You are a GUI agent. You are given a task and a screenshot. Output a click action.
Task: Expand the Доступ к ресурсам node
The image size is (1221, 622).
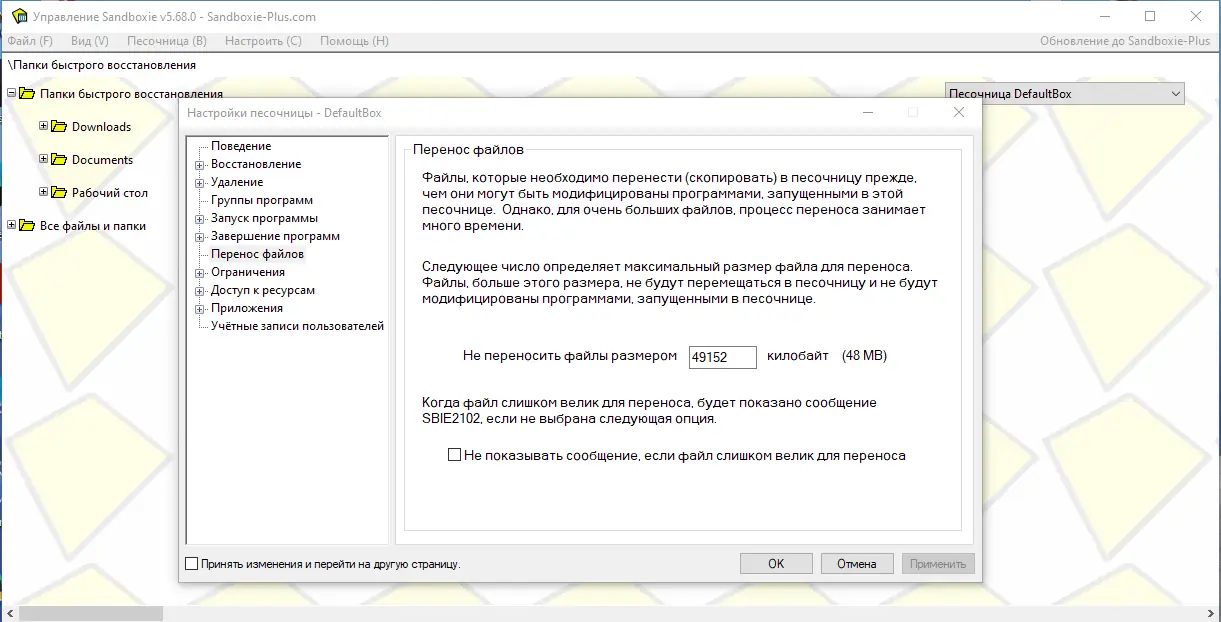200,291
